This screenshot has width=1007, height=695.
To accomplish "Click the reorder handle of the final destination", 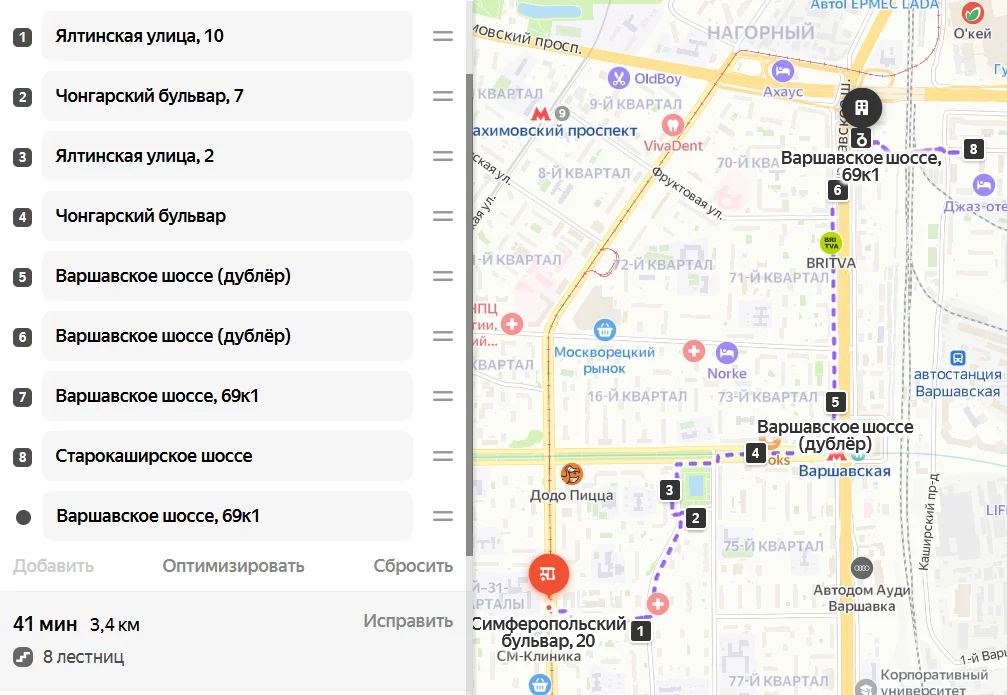I will (442, 516).
